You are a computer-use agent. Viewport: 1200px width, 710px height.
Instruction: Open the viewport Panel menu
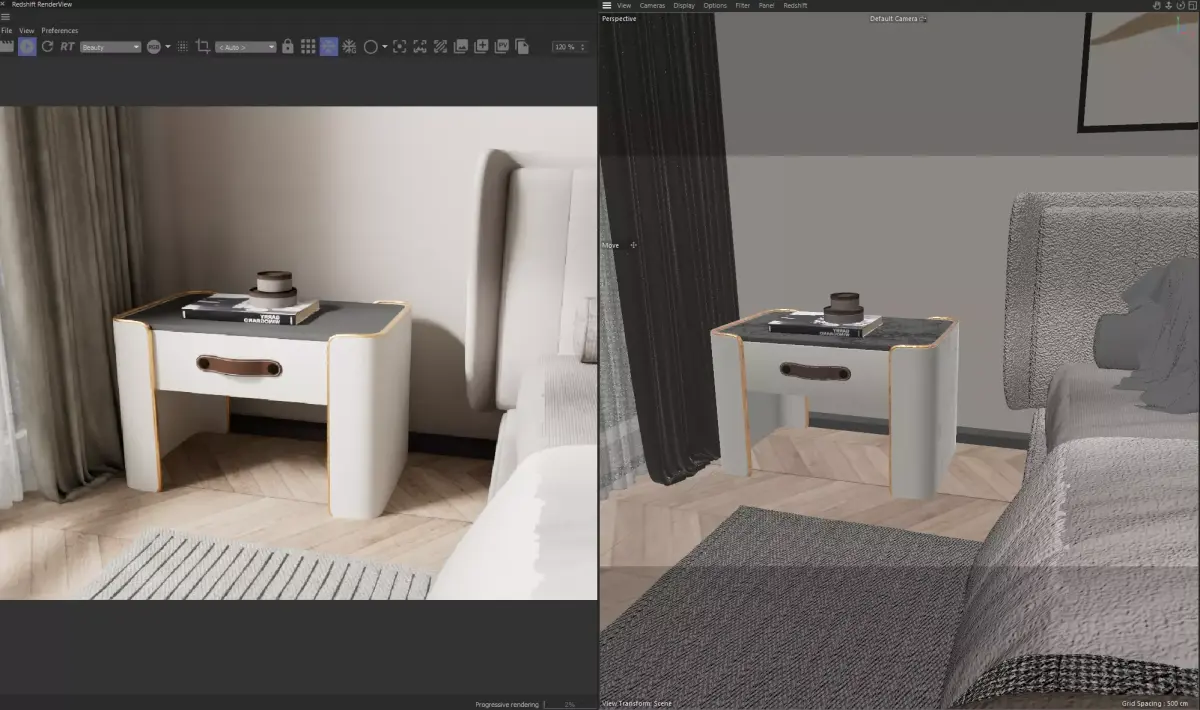pos(766,5)
